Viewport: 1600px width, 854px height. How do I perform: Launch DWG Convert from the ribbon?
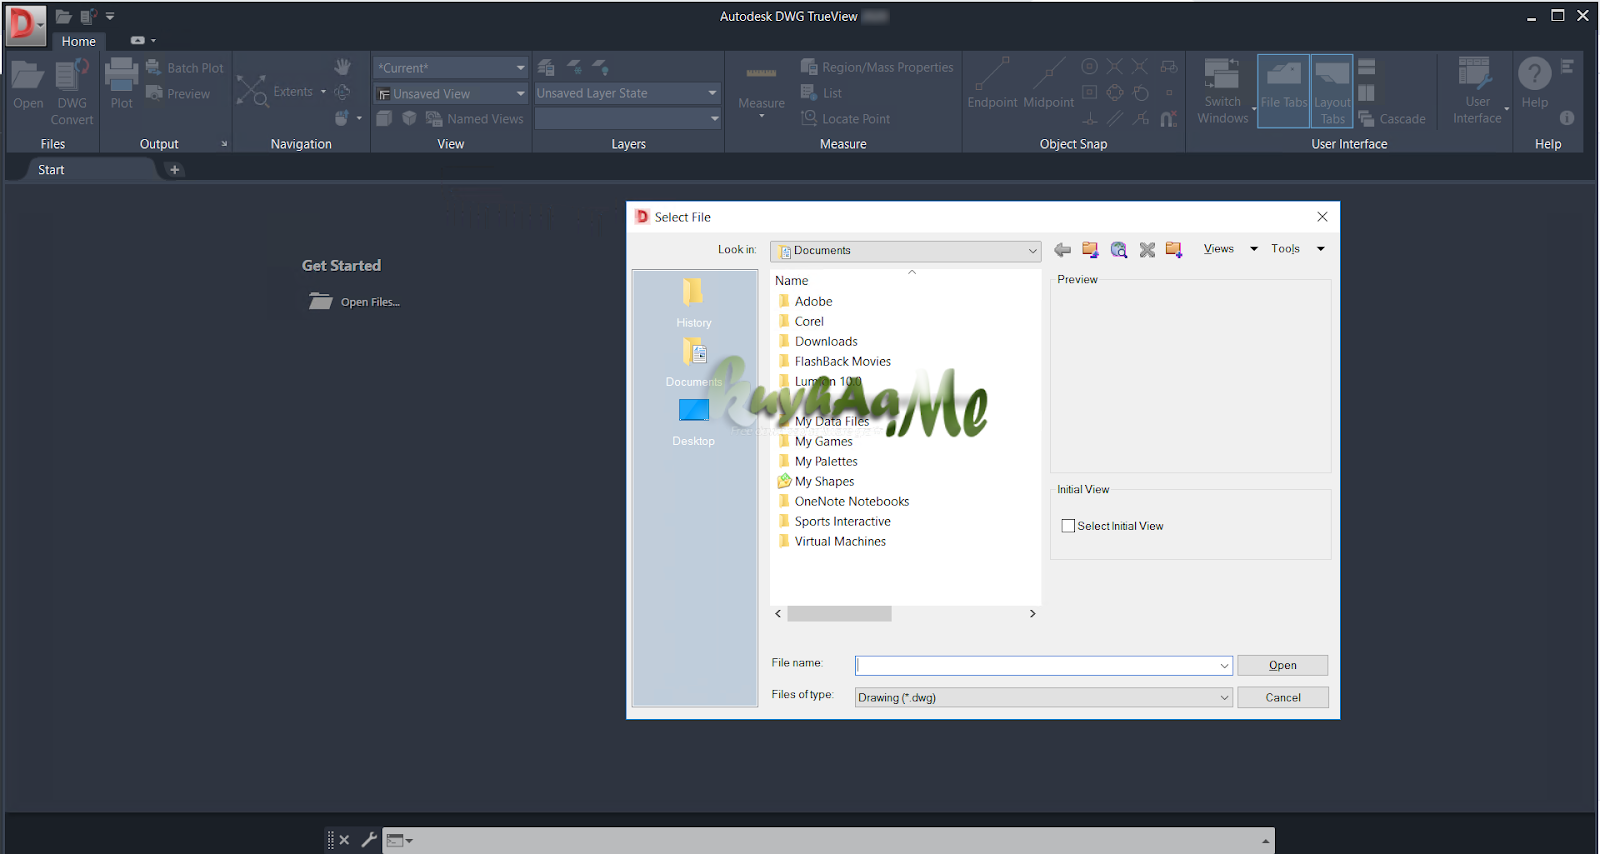pyautogui.click(x=72, y=92)
